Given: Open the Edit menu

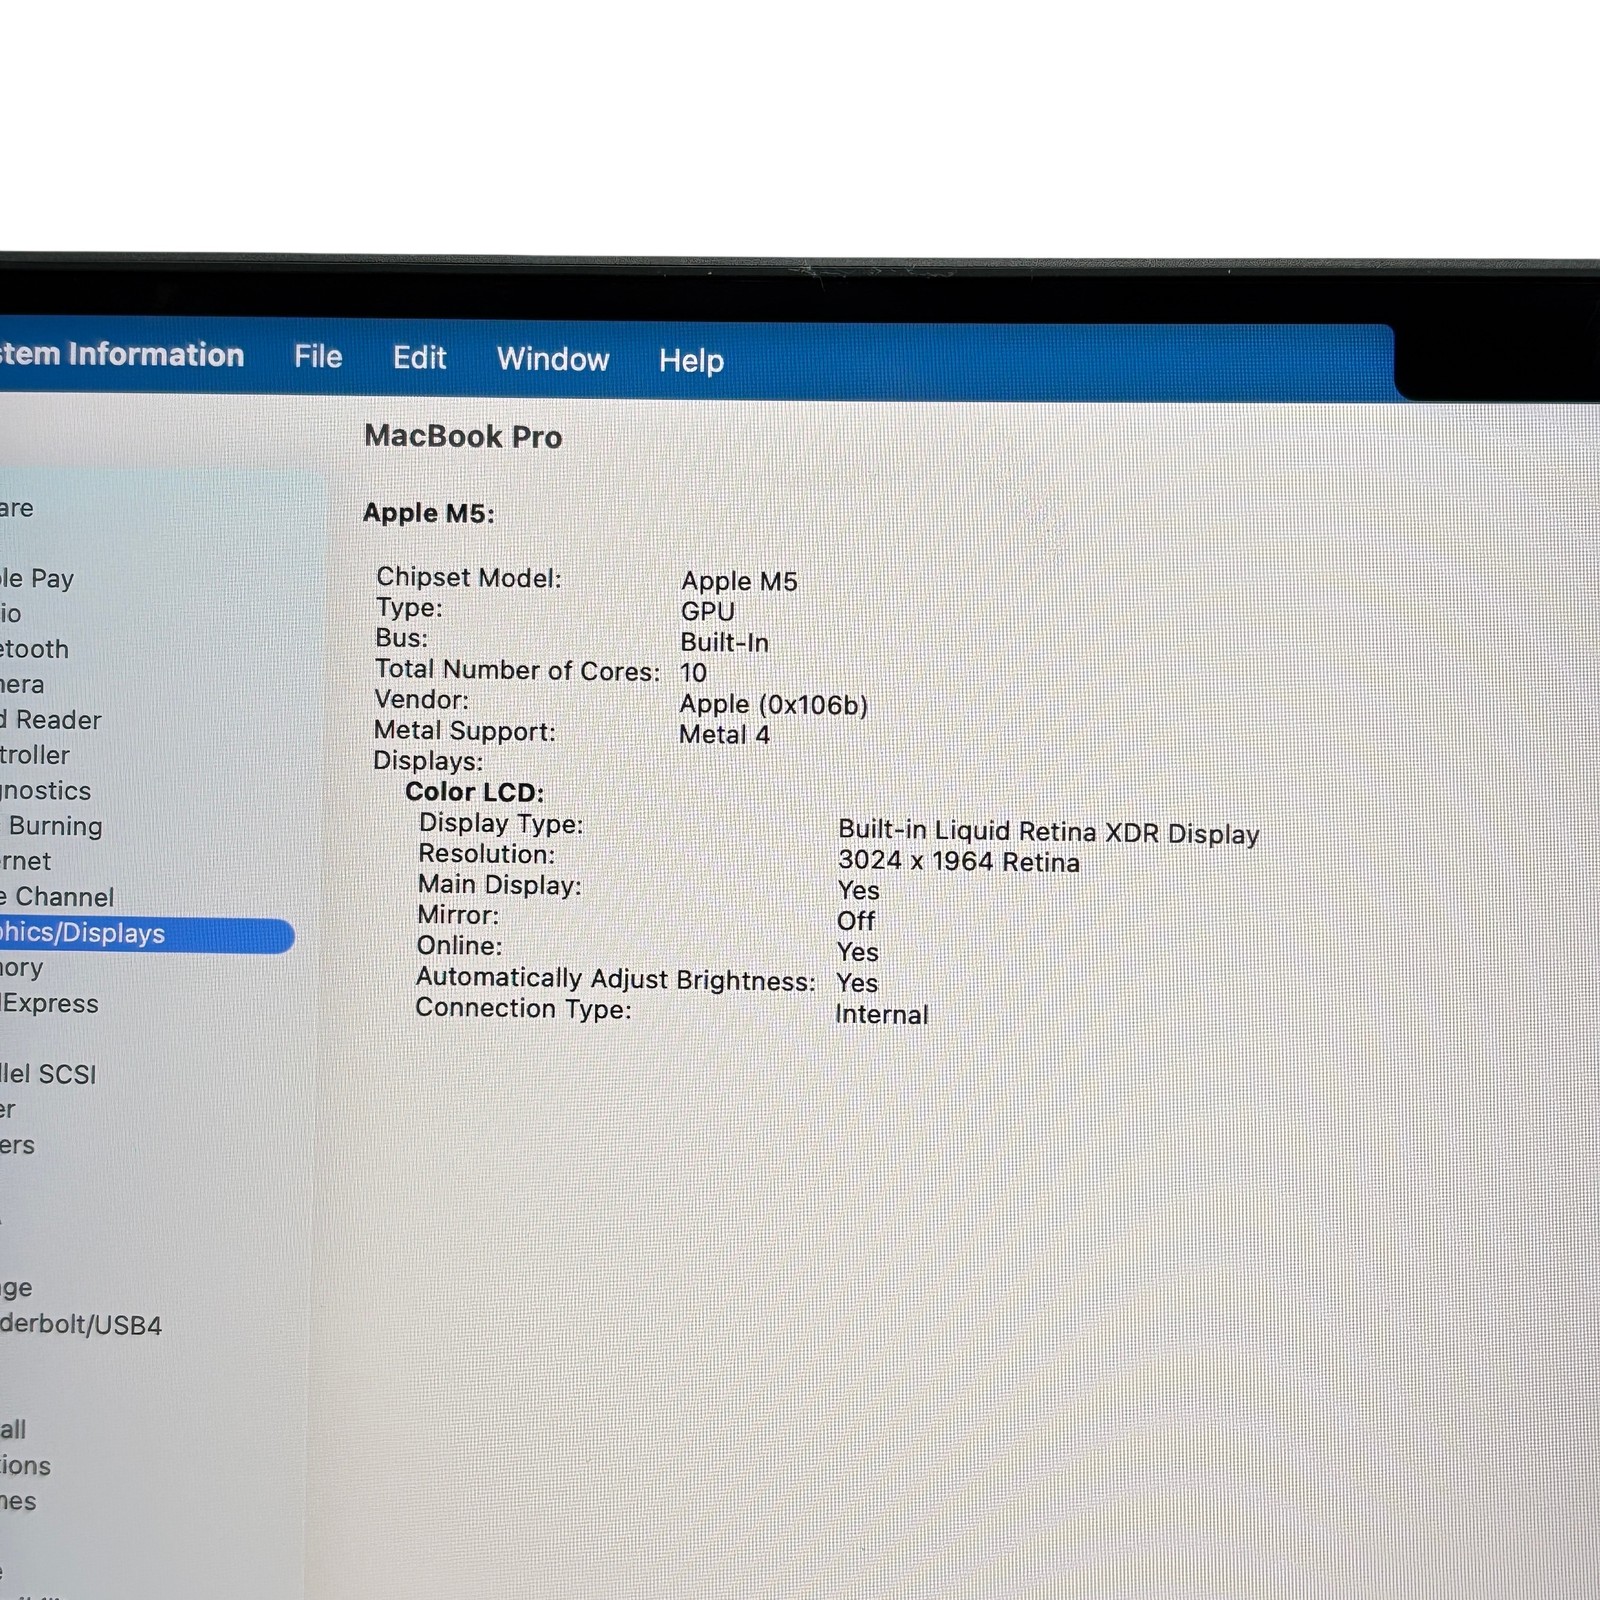Looking at the screenshot, I should (x=419, y=357).
